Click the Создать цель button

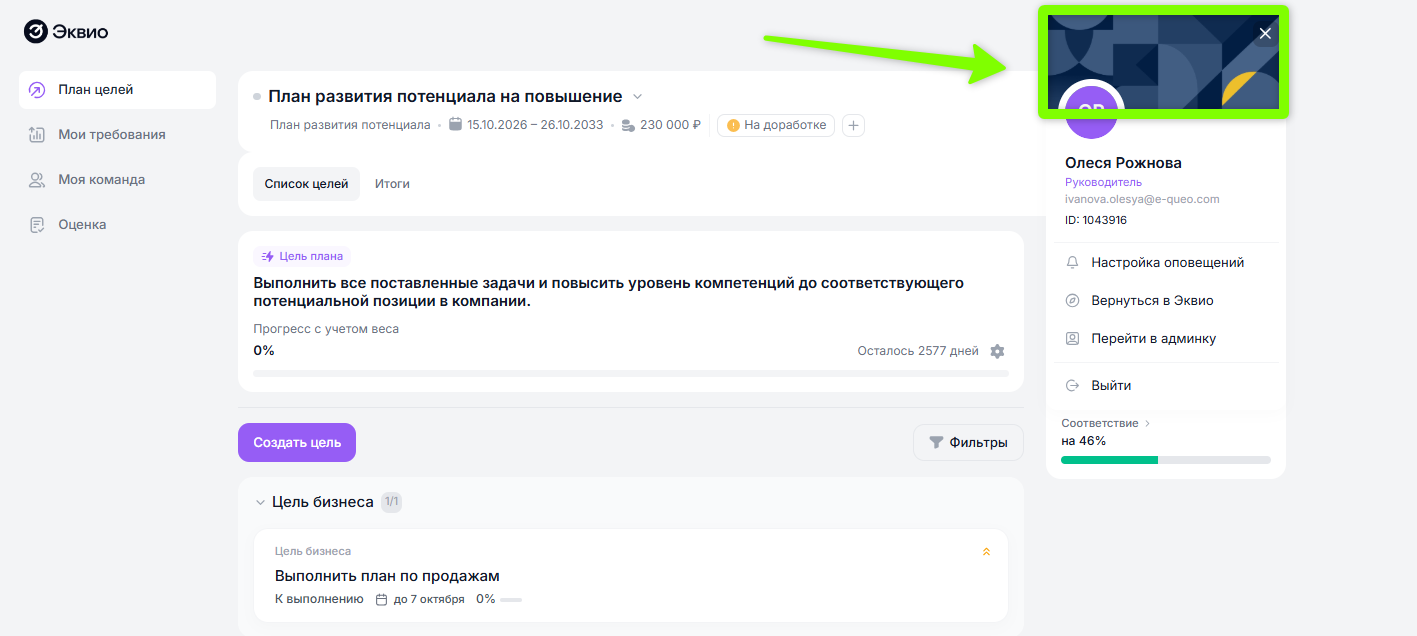point(297,443)
